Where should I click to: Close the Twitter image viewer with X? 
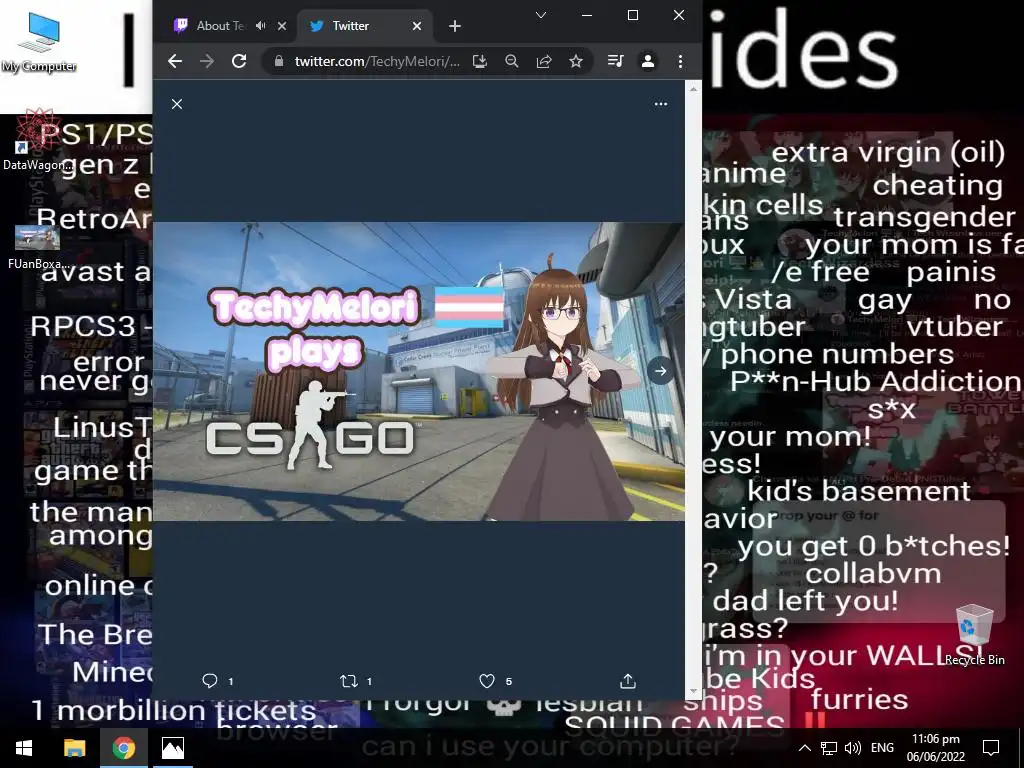coord(177,104)
